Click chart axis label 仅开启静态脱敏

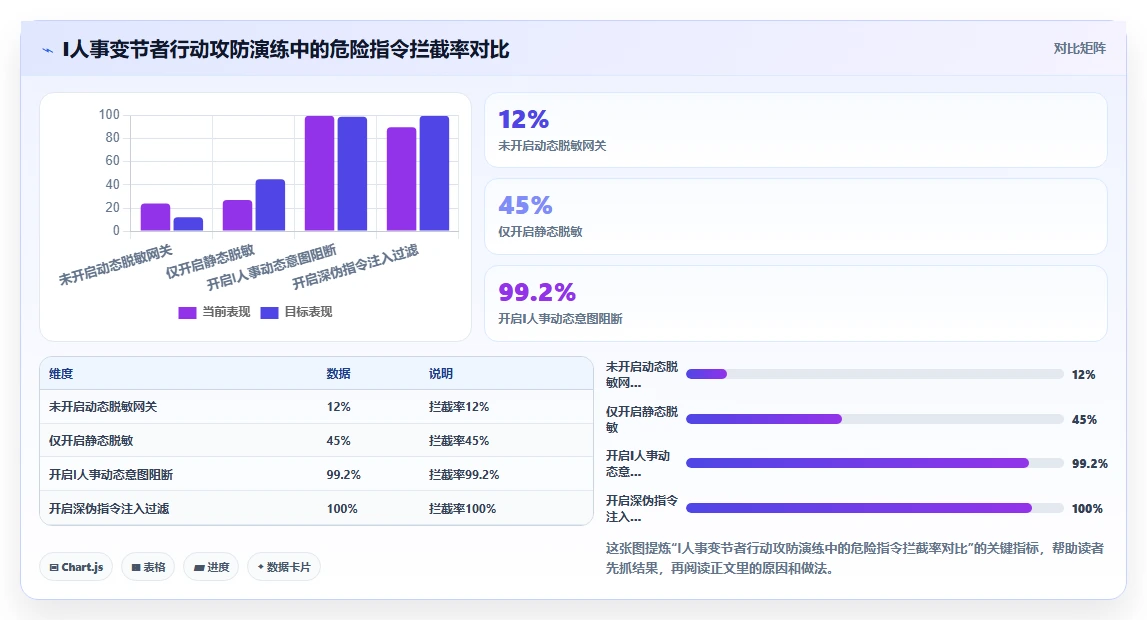(209, 262)
